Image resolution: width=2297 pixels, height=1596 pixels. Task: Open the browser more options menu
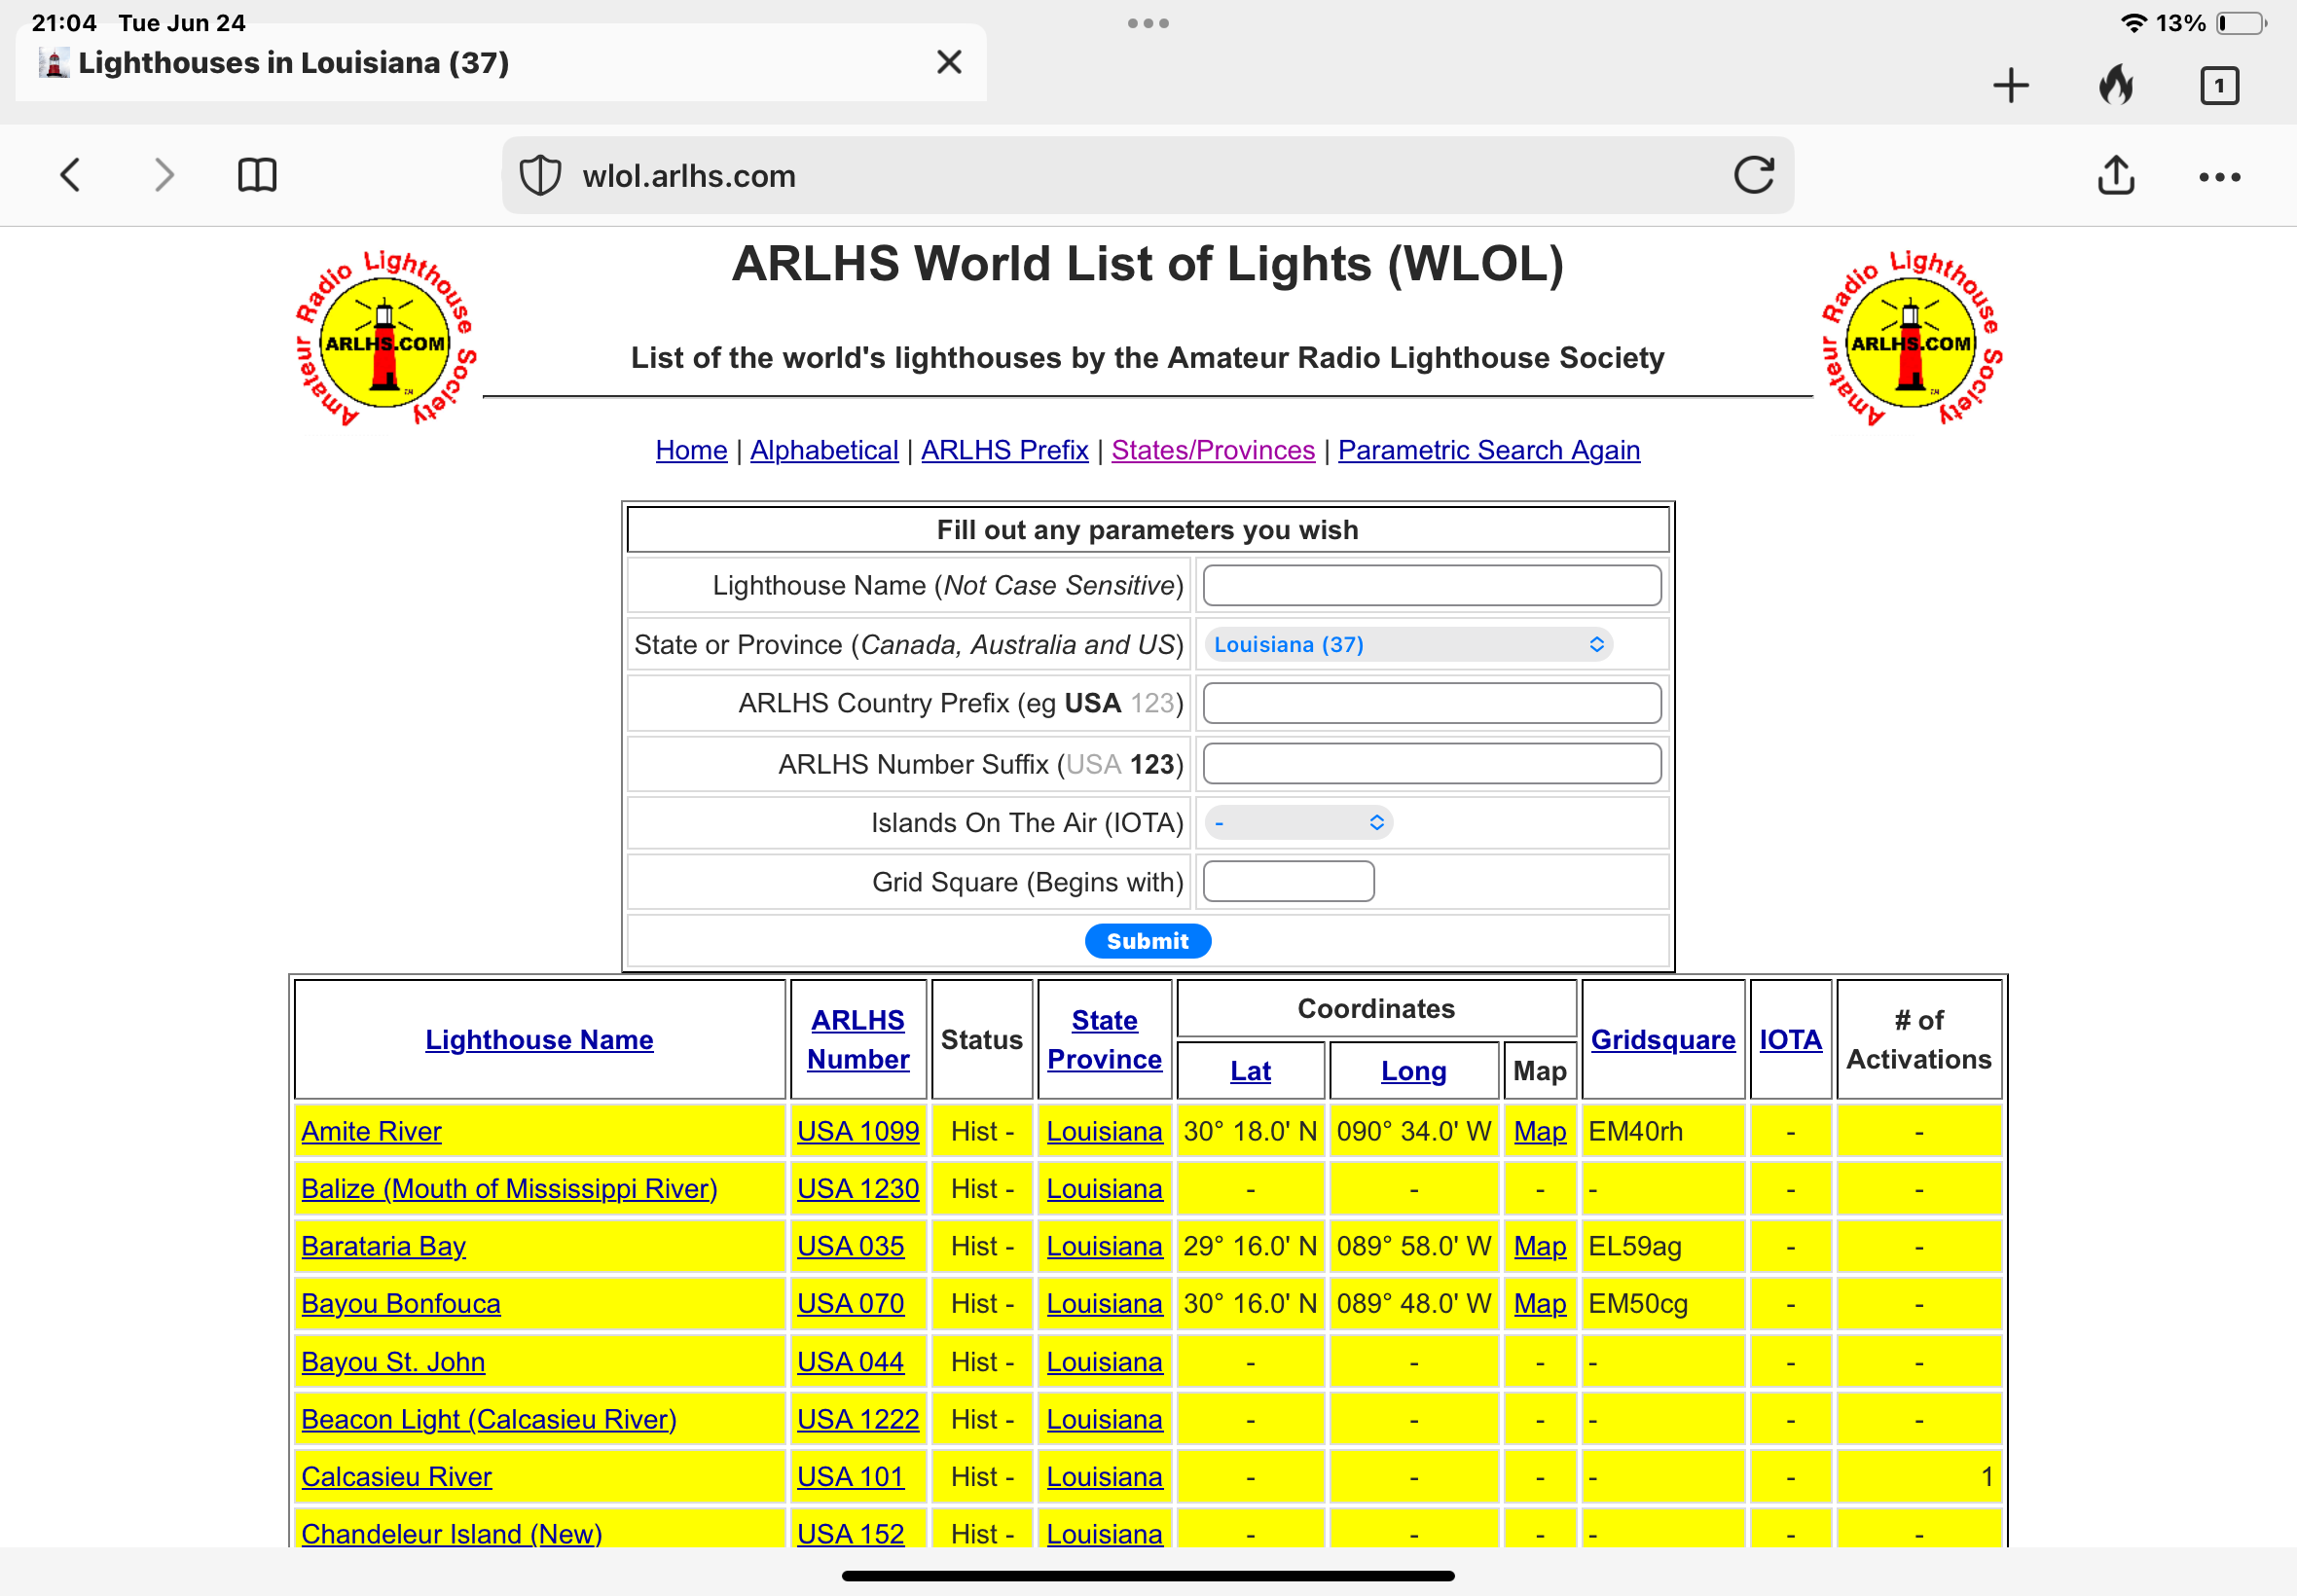pos(2219,177)
